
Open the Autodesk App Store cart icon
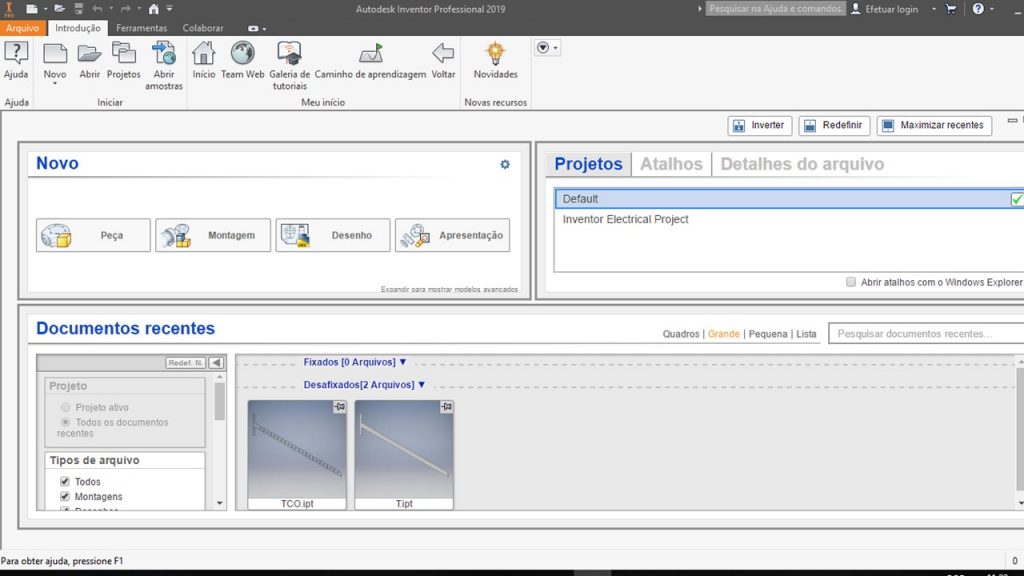951,9
